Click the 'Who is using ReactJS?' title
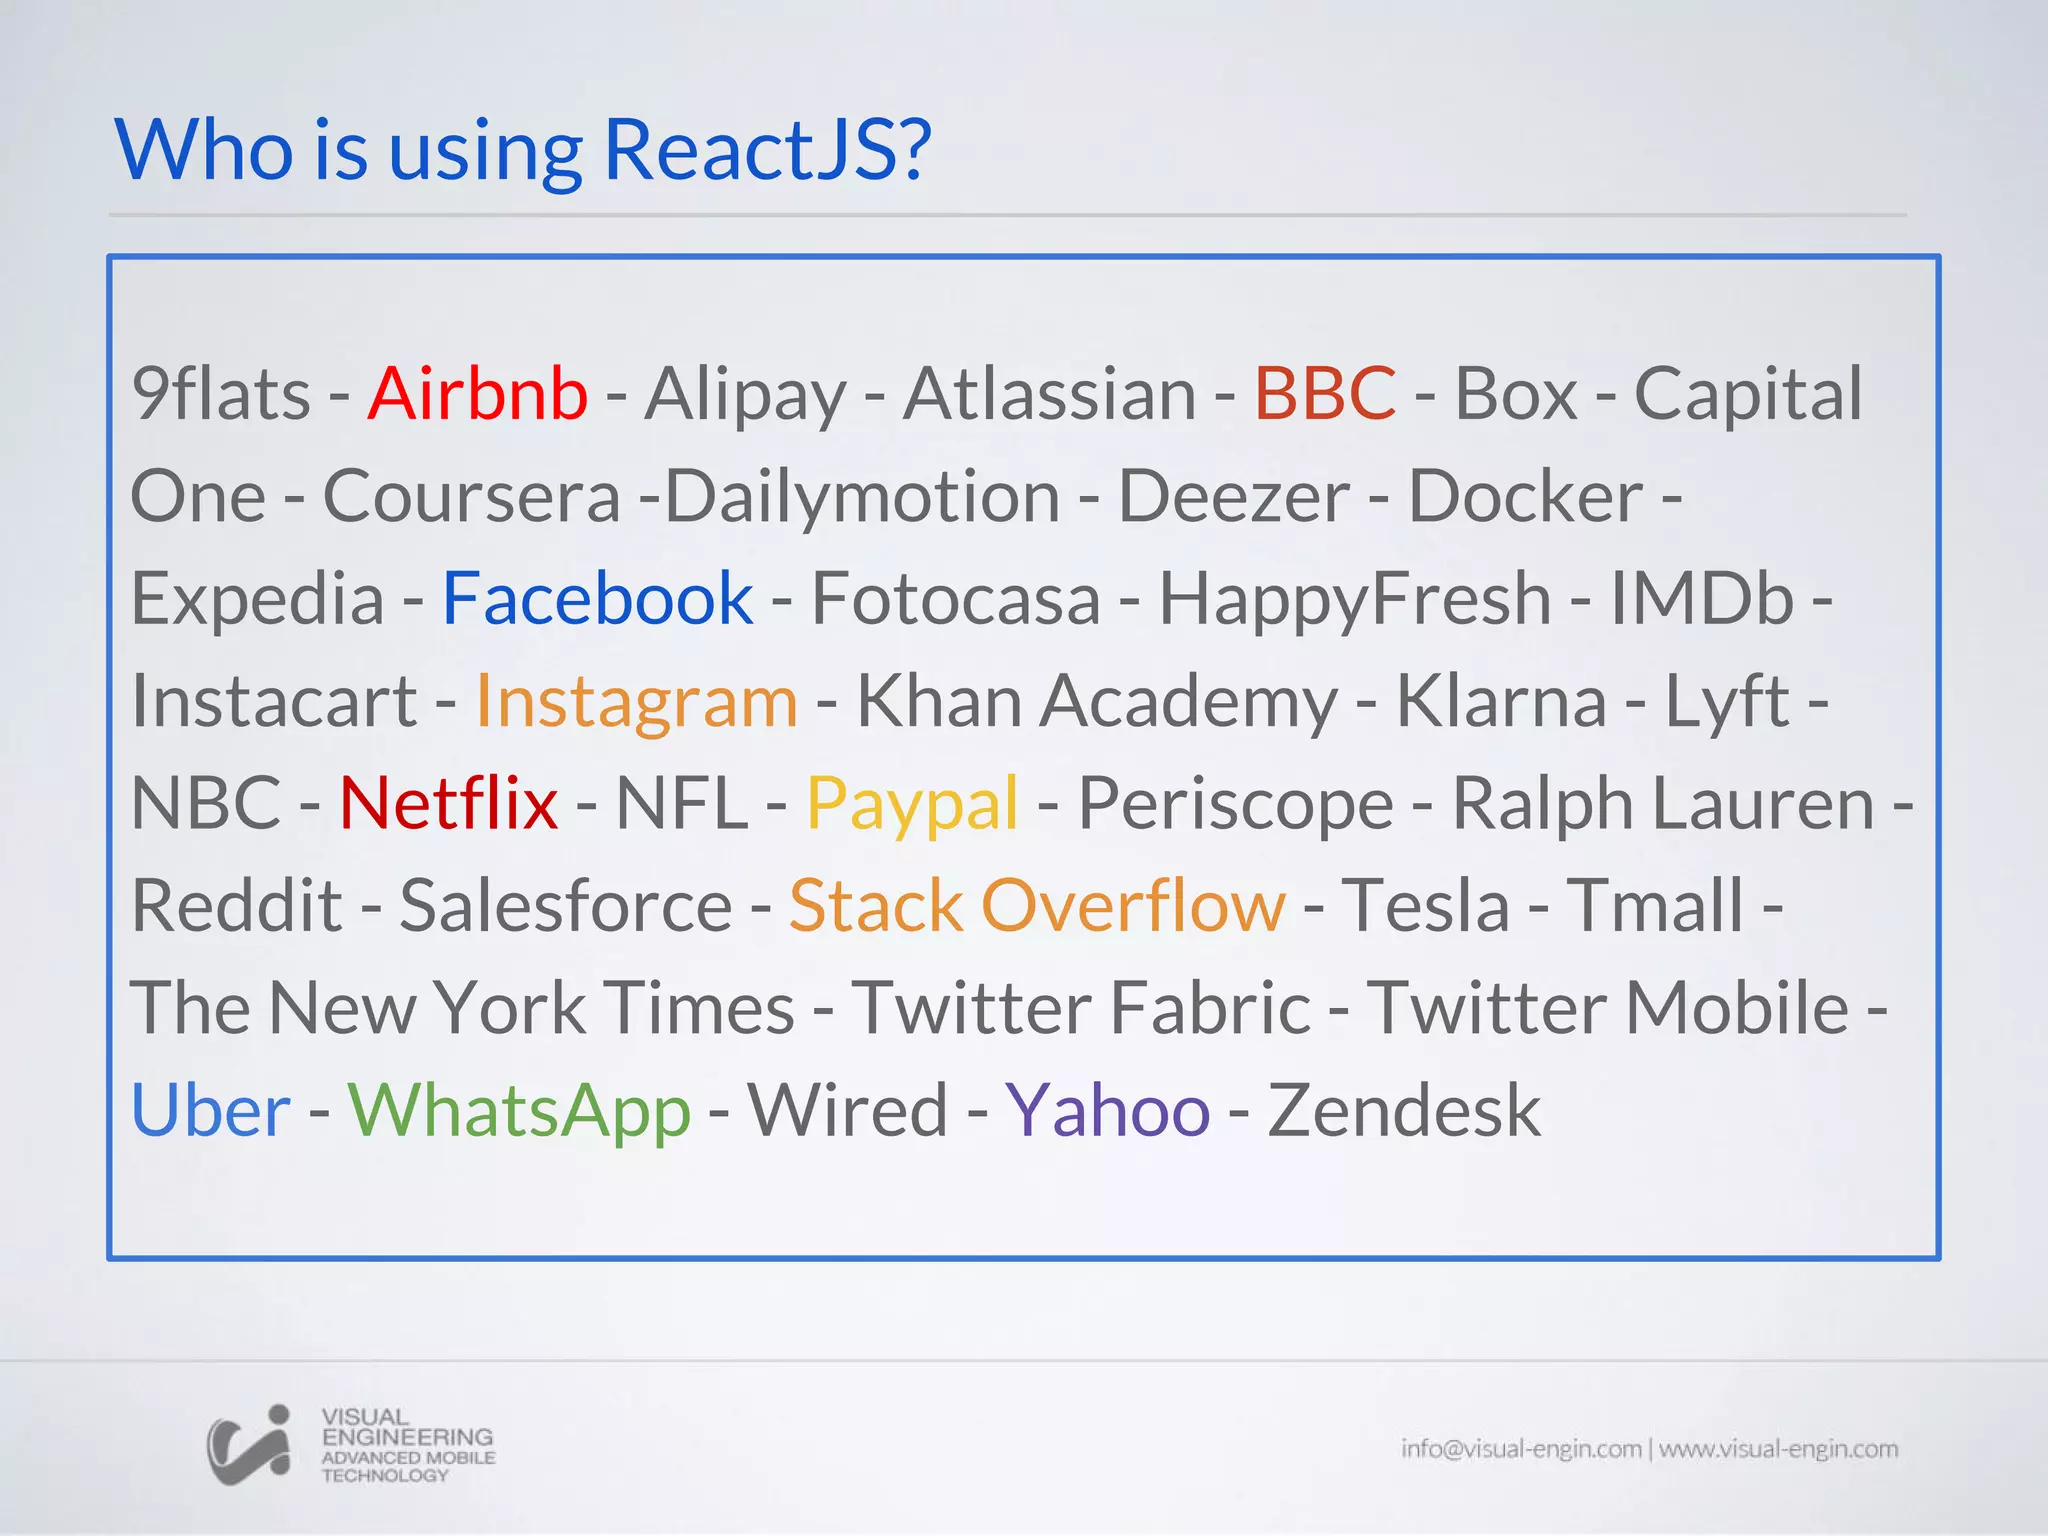 pyautogui.click(x=523, y=150)
